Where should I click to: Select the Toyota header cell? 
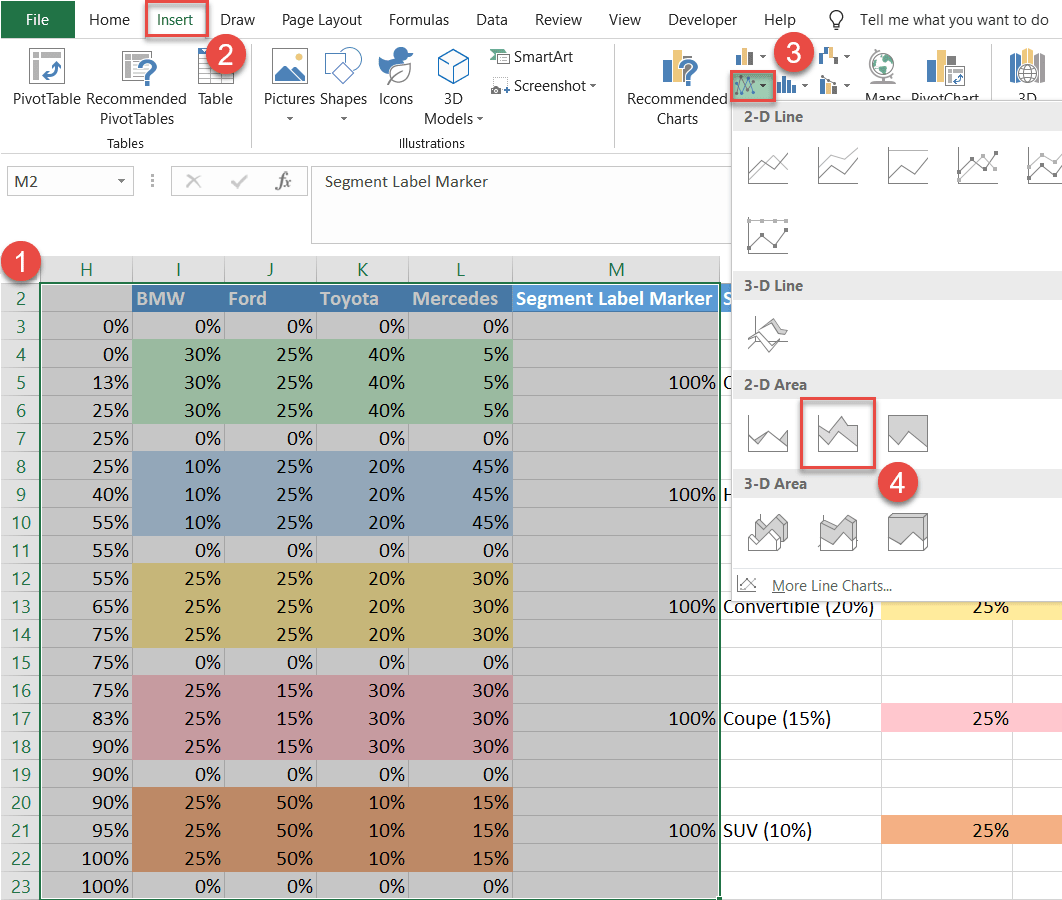coord(362,299)
